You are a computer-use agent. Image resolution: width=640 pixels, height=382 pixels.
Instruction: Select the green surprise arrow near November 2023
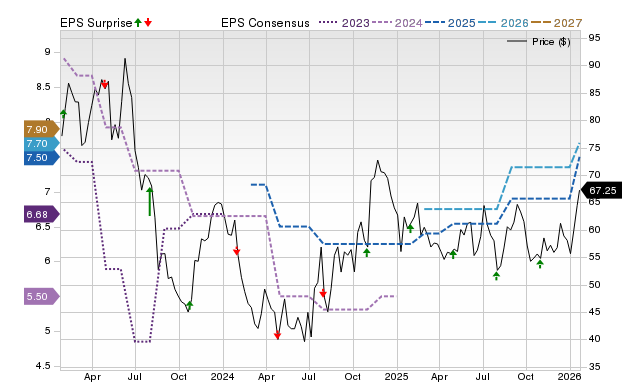pos(189,305)
